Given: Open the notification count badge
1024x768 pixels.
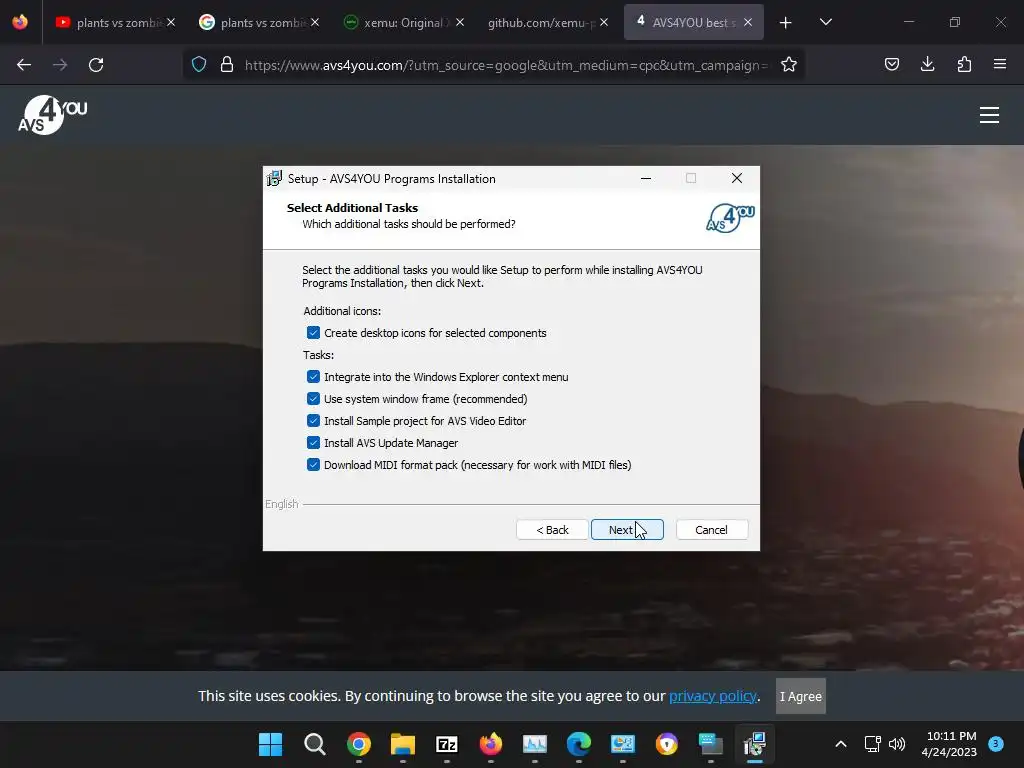Looking at the screenshot, I should coord(995,744).
